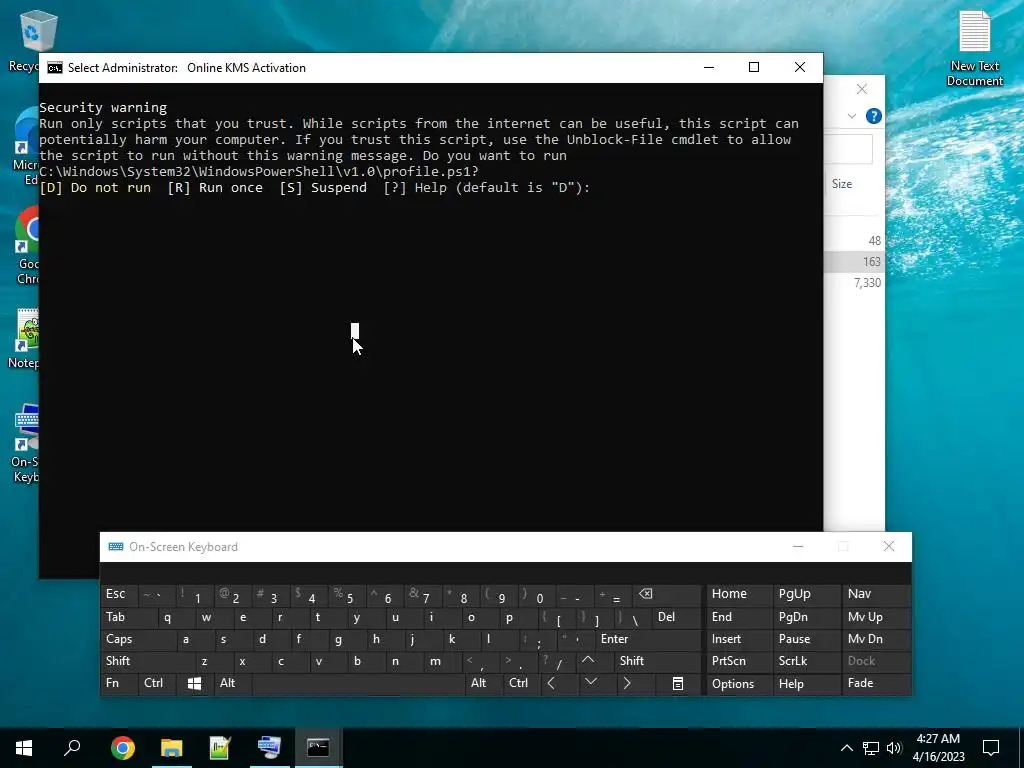Tap the S key on the keyboard
Image resolution: width=1024 pixels, height=768 pixels.
tap(232, 639)
